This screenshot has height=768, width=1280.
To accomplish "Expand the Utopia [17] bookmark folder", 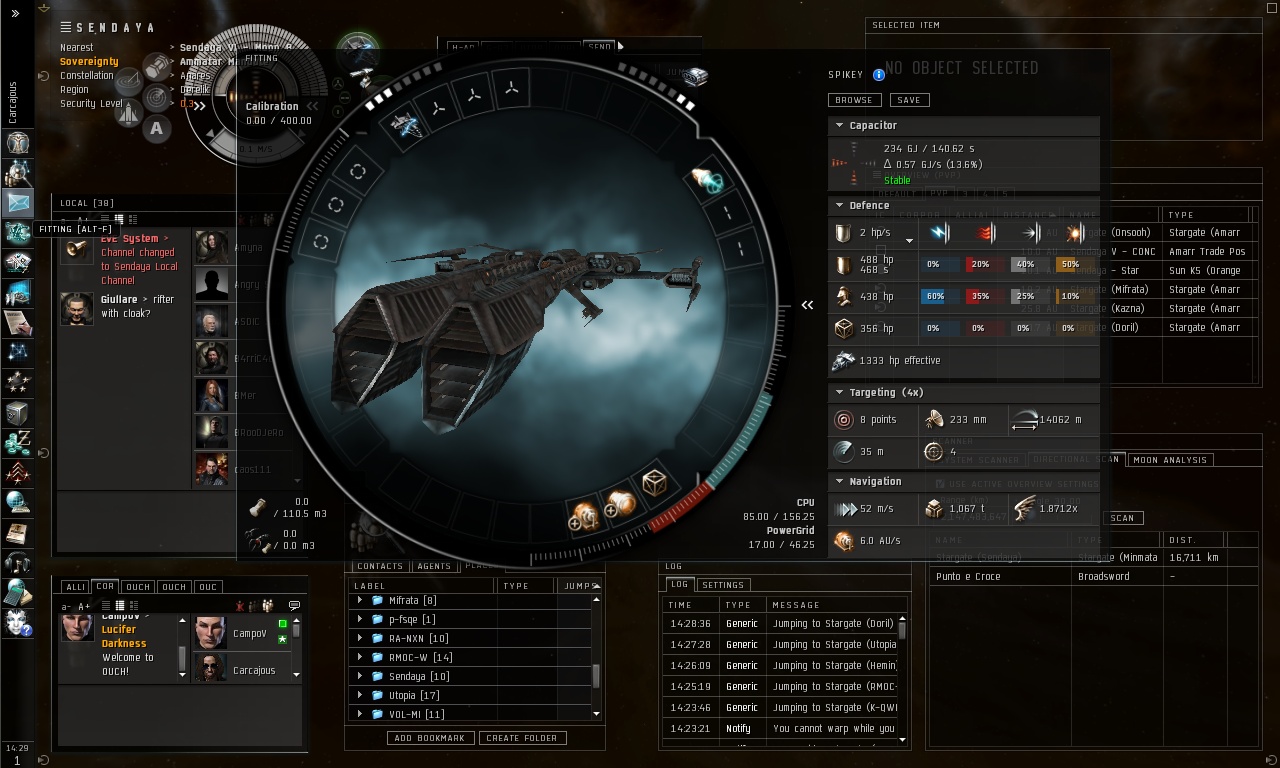I will pyautogui.click(x=360, y=695).
